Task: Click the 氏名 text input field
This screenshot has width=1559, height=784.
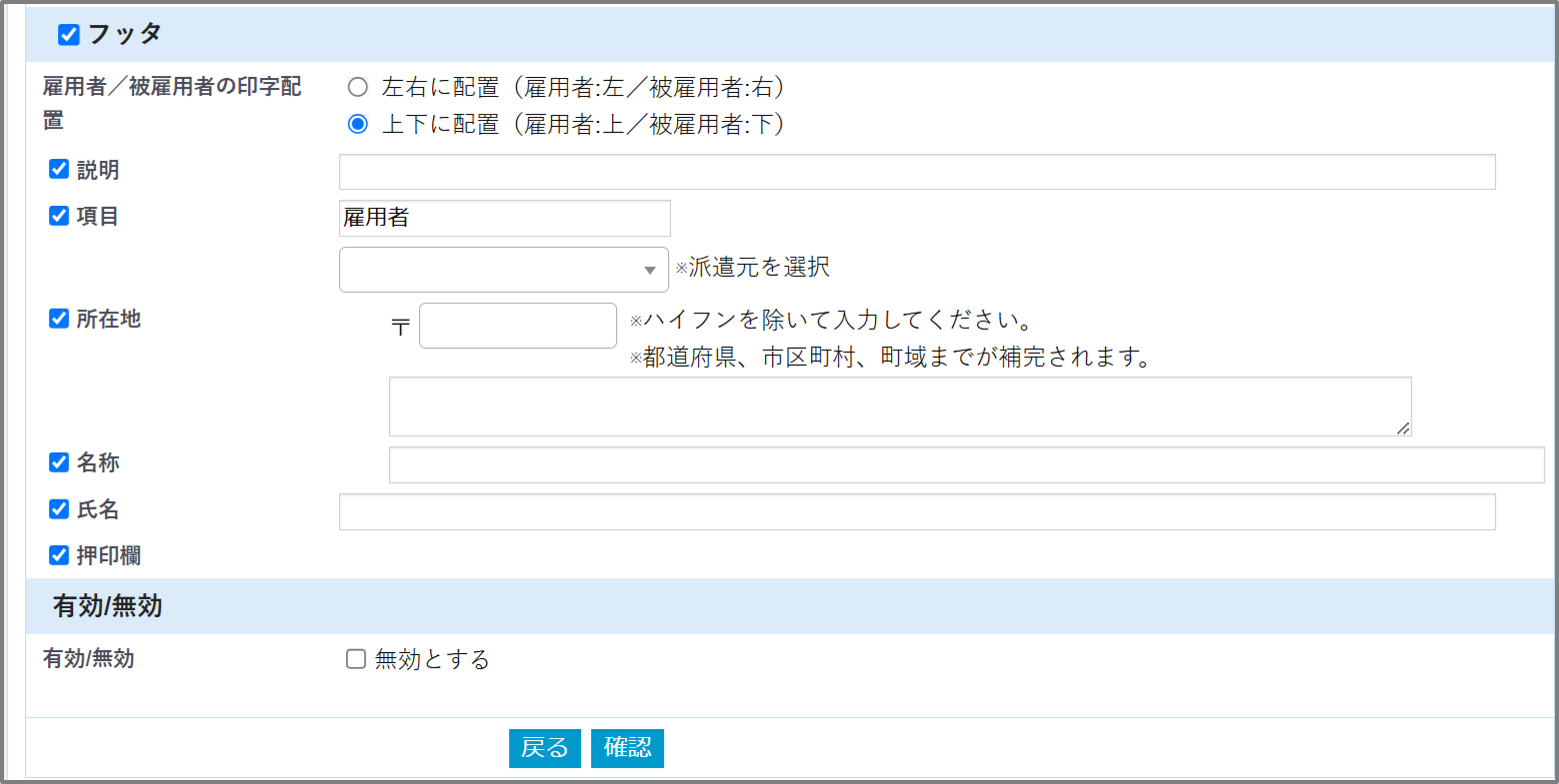Action: [x=917, y=511]
